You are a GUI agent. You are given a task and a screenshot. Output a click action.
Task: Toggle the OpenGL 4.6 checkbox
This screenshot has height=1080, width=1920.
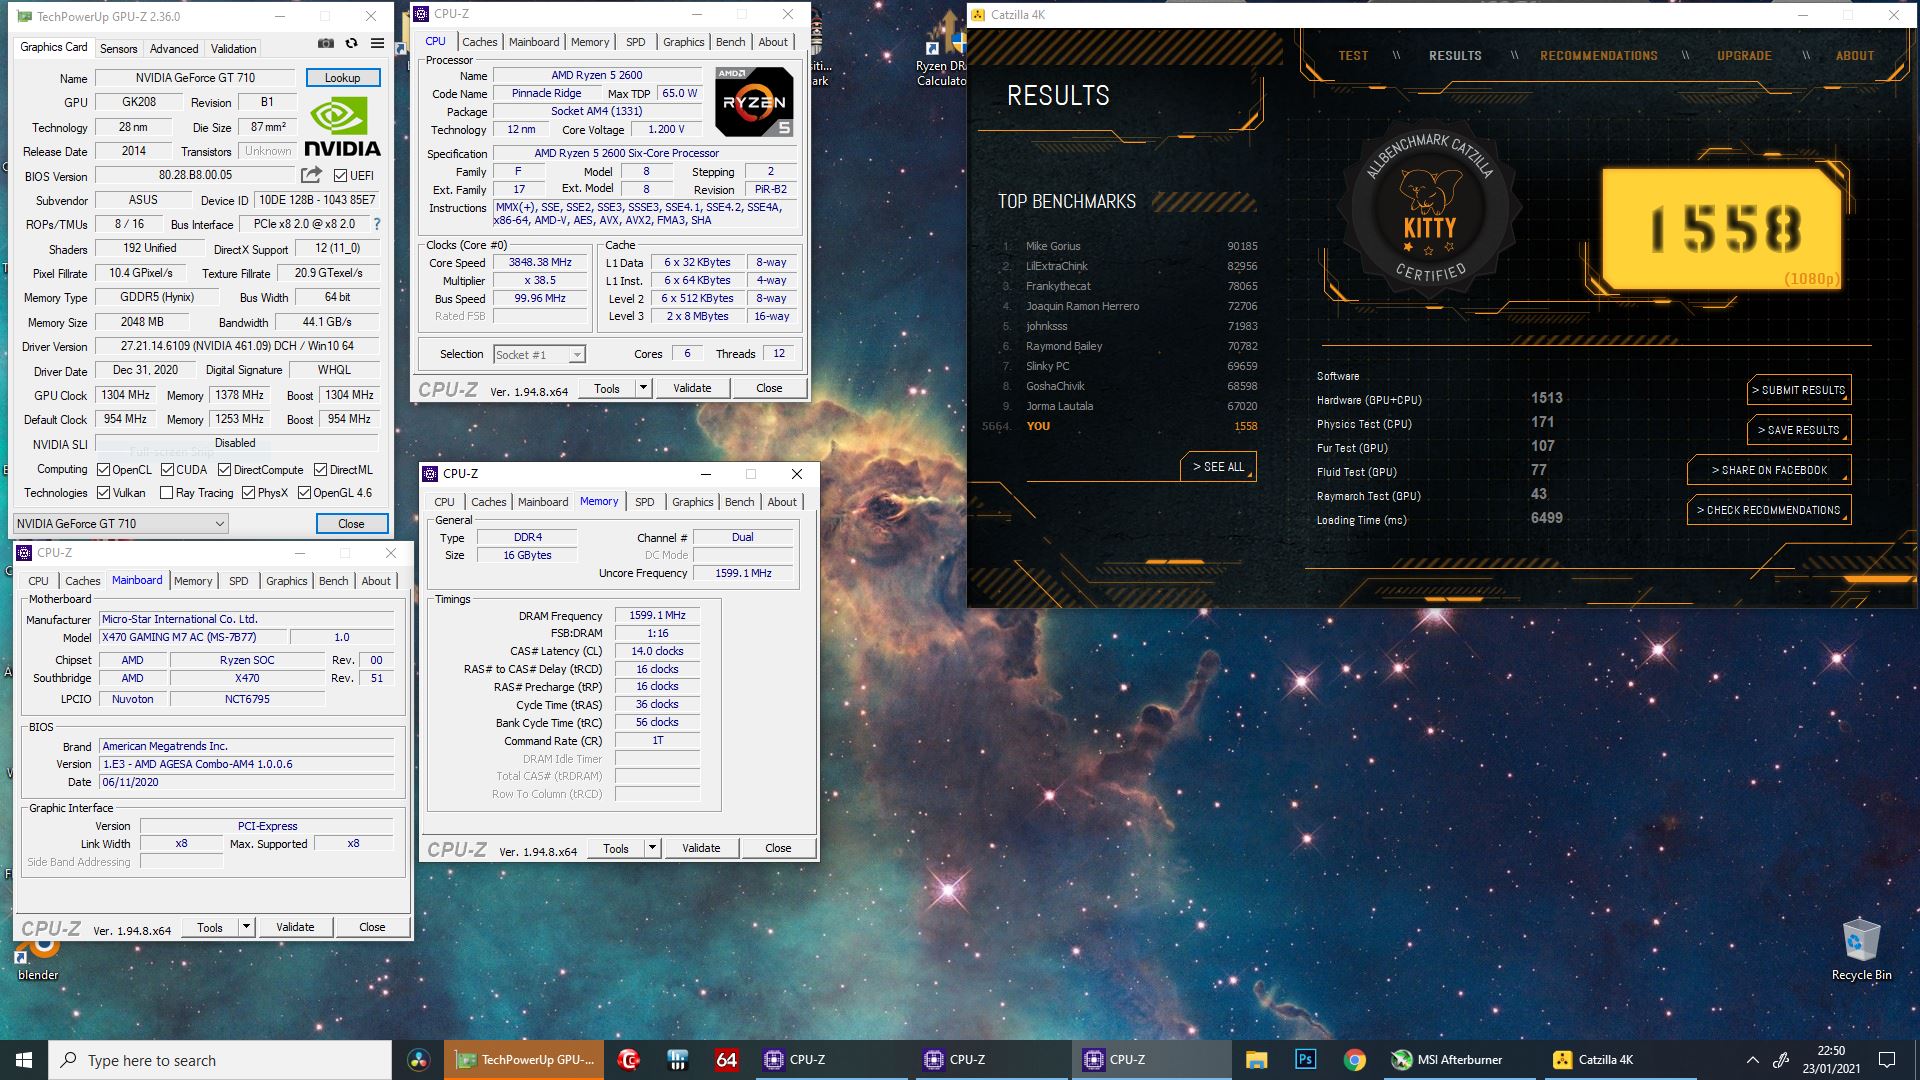pyautogui.click(x=304, y=493)
